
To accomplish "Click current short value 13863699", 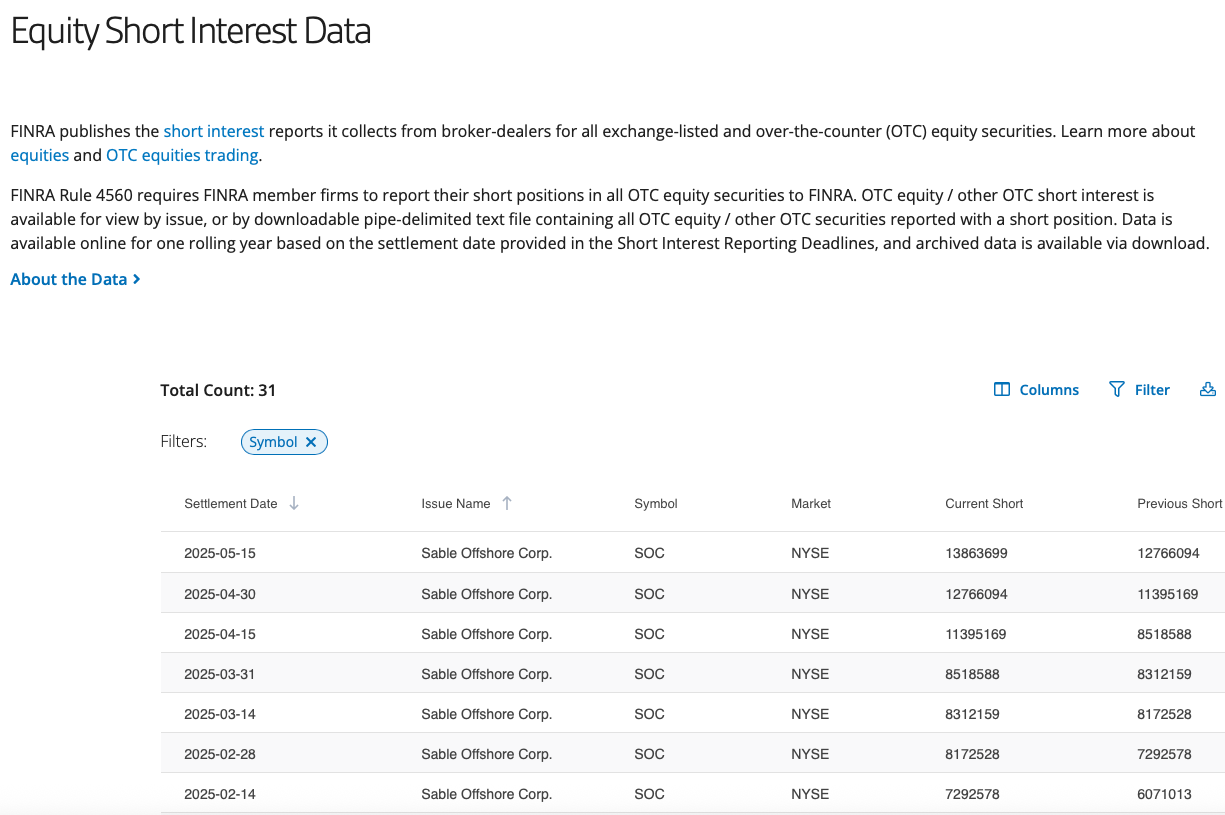I will coord(976,553).
